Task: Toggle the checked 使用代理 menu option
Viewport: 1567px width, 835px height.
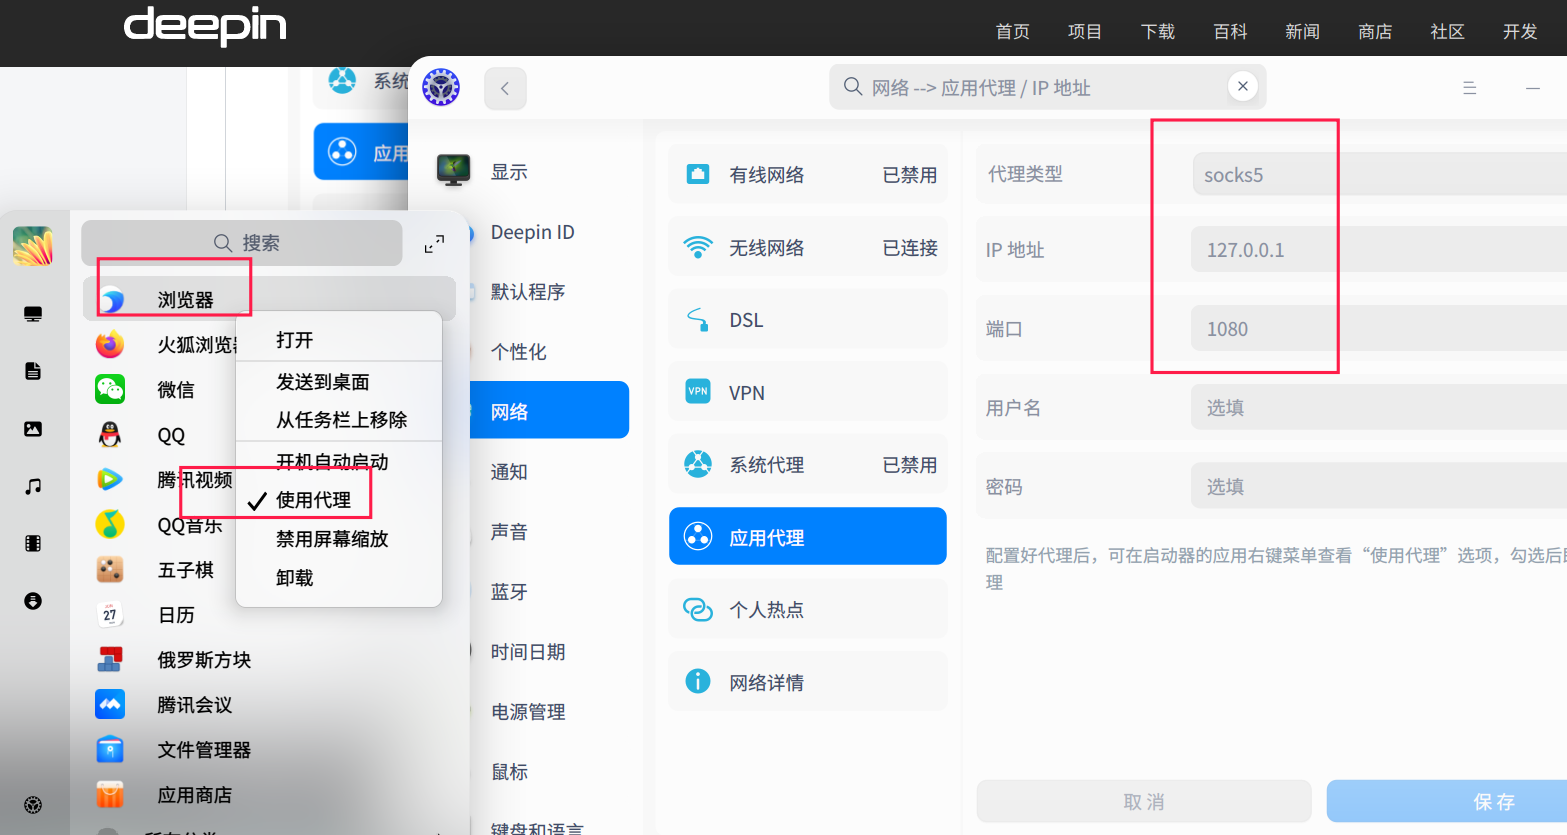Action: 339,500
